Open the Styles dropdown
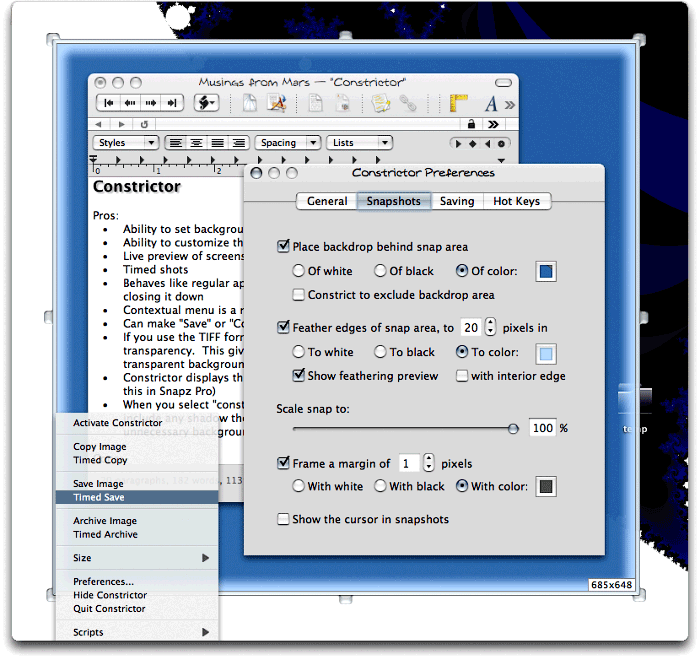 click(x=125, y=143)
